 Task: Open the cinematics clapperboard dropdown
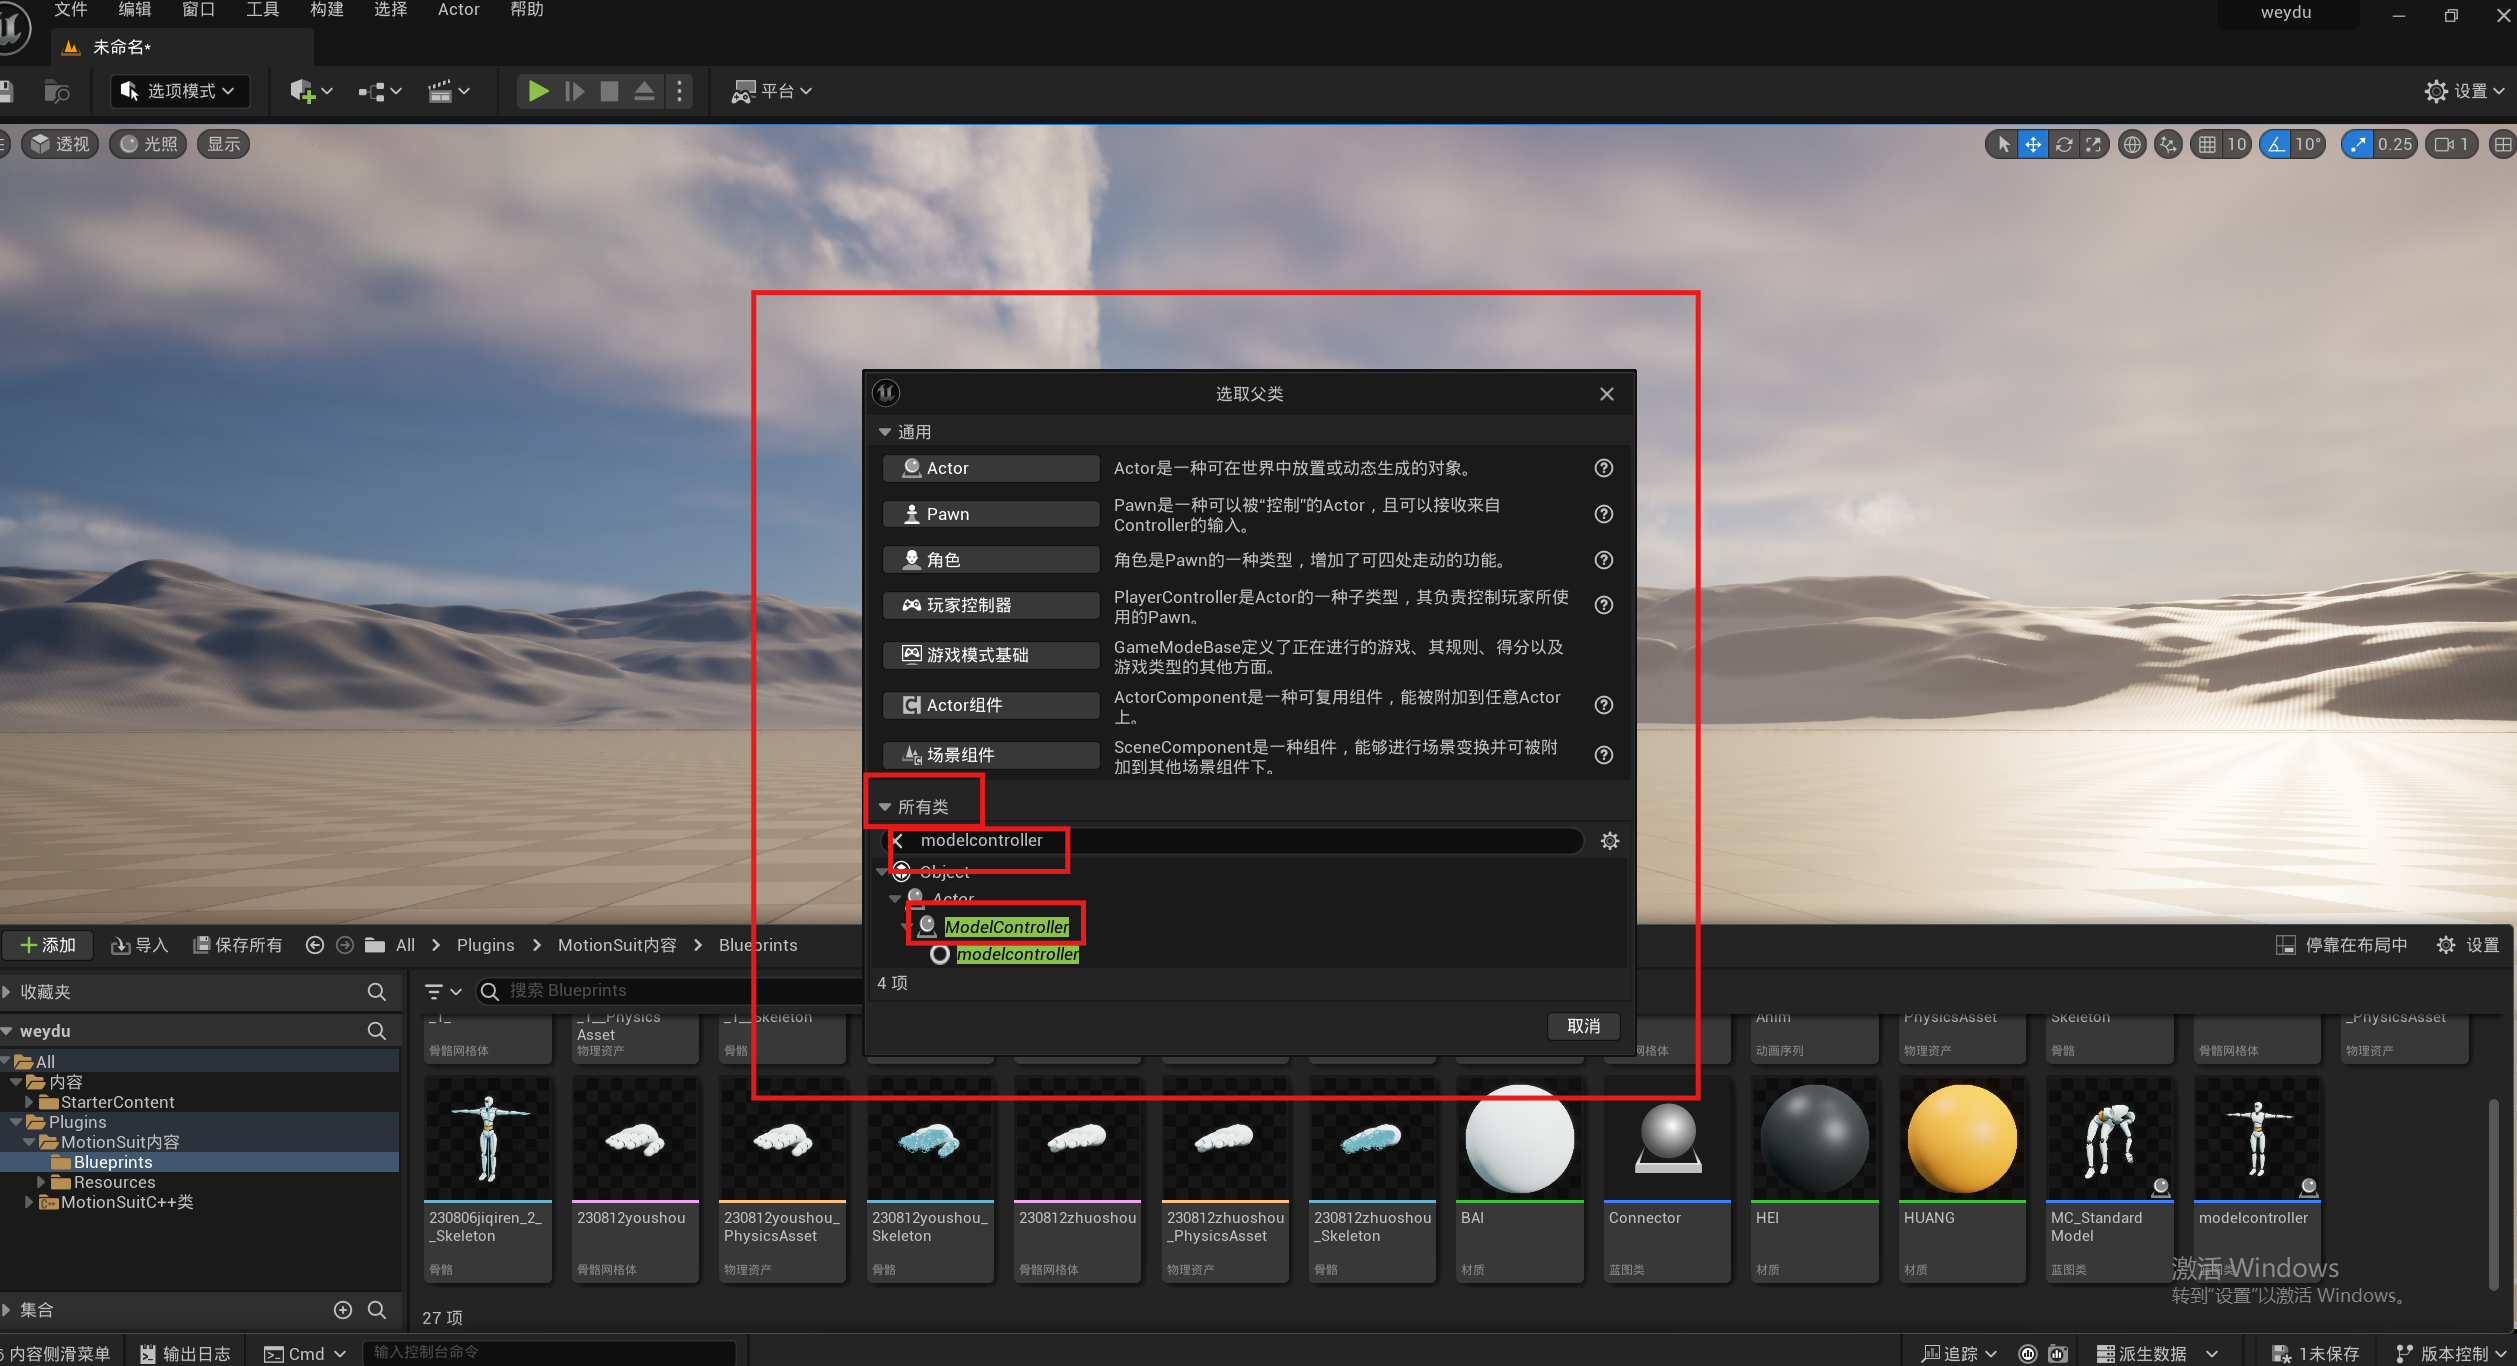click(449, 91)
